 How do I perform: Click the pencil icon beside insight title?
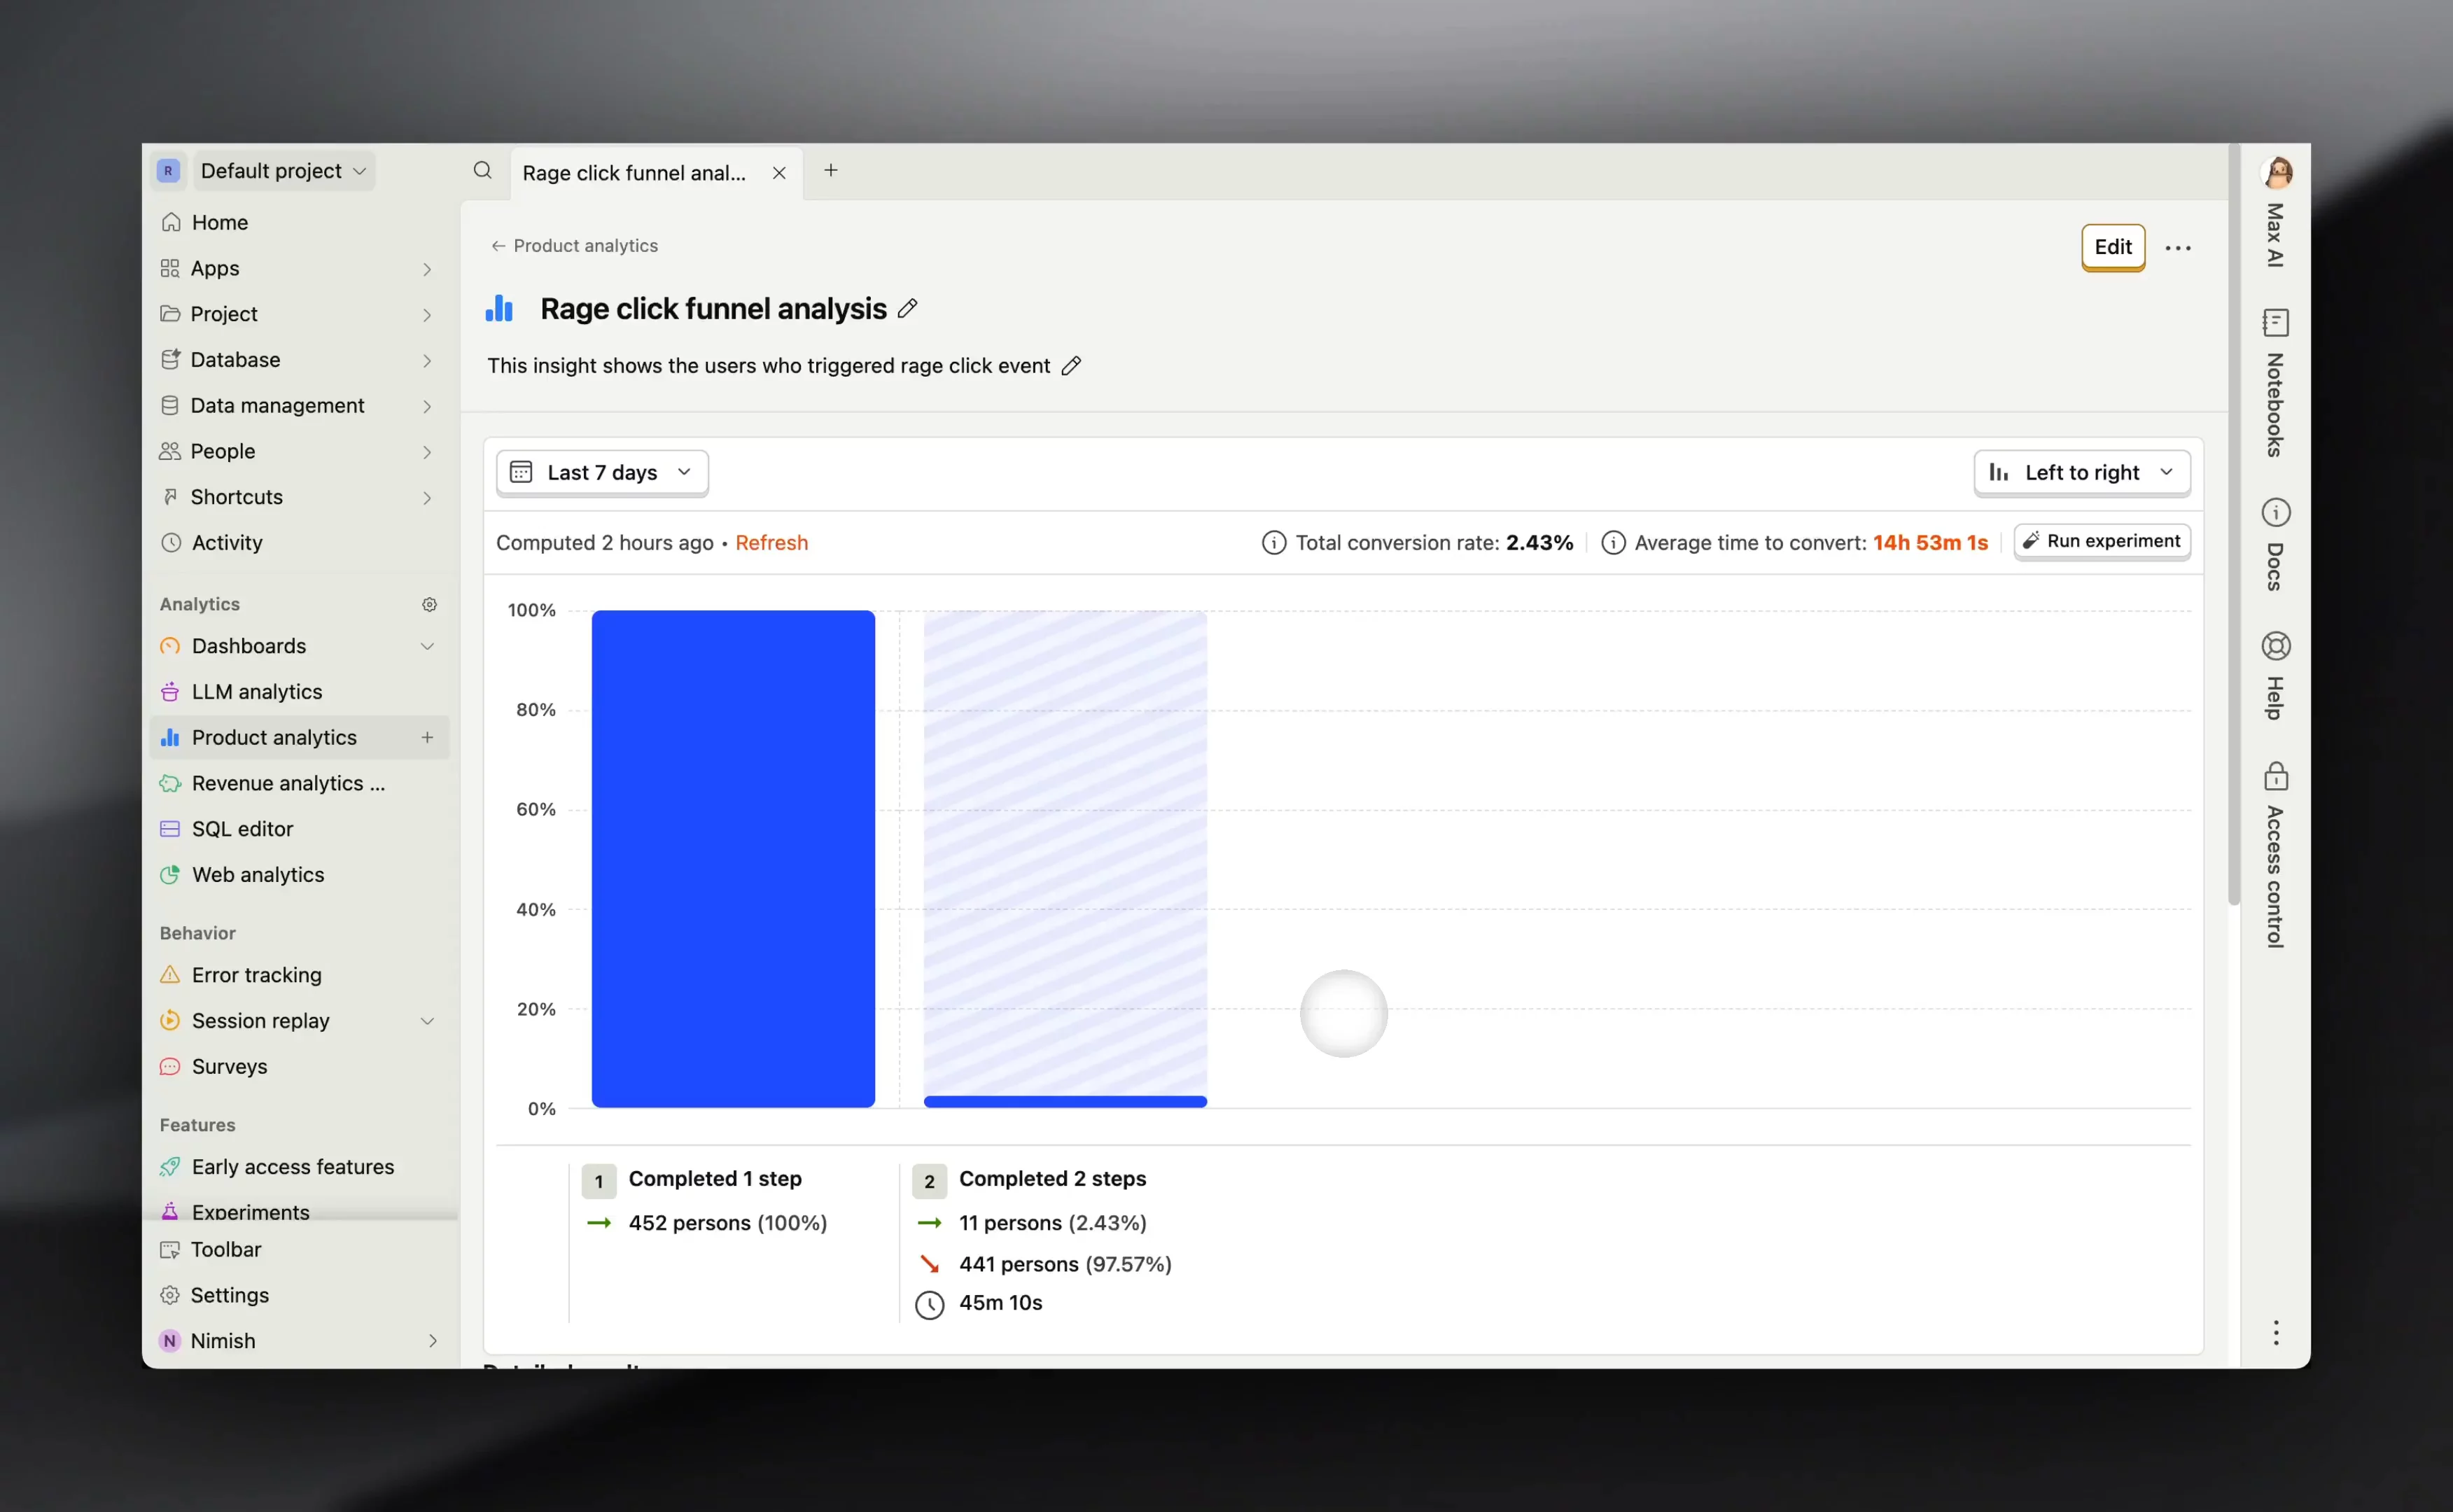(907, 309)
